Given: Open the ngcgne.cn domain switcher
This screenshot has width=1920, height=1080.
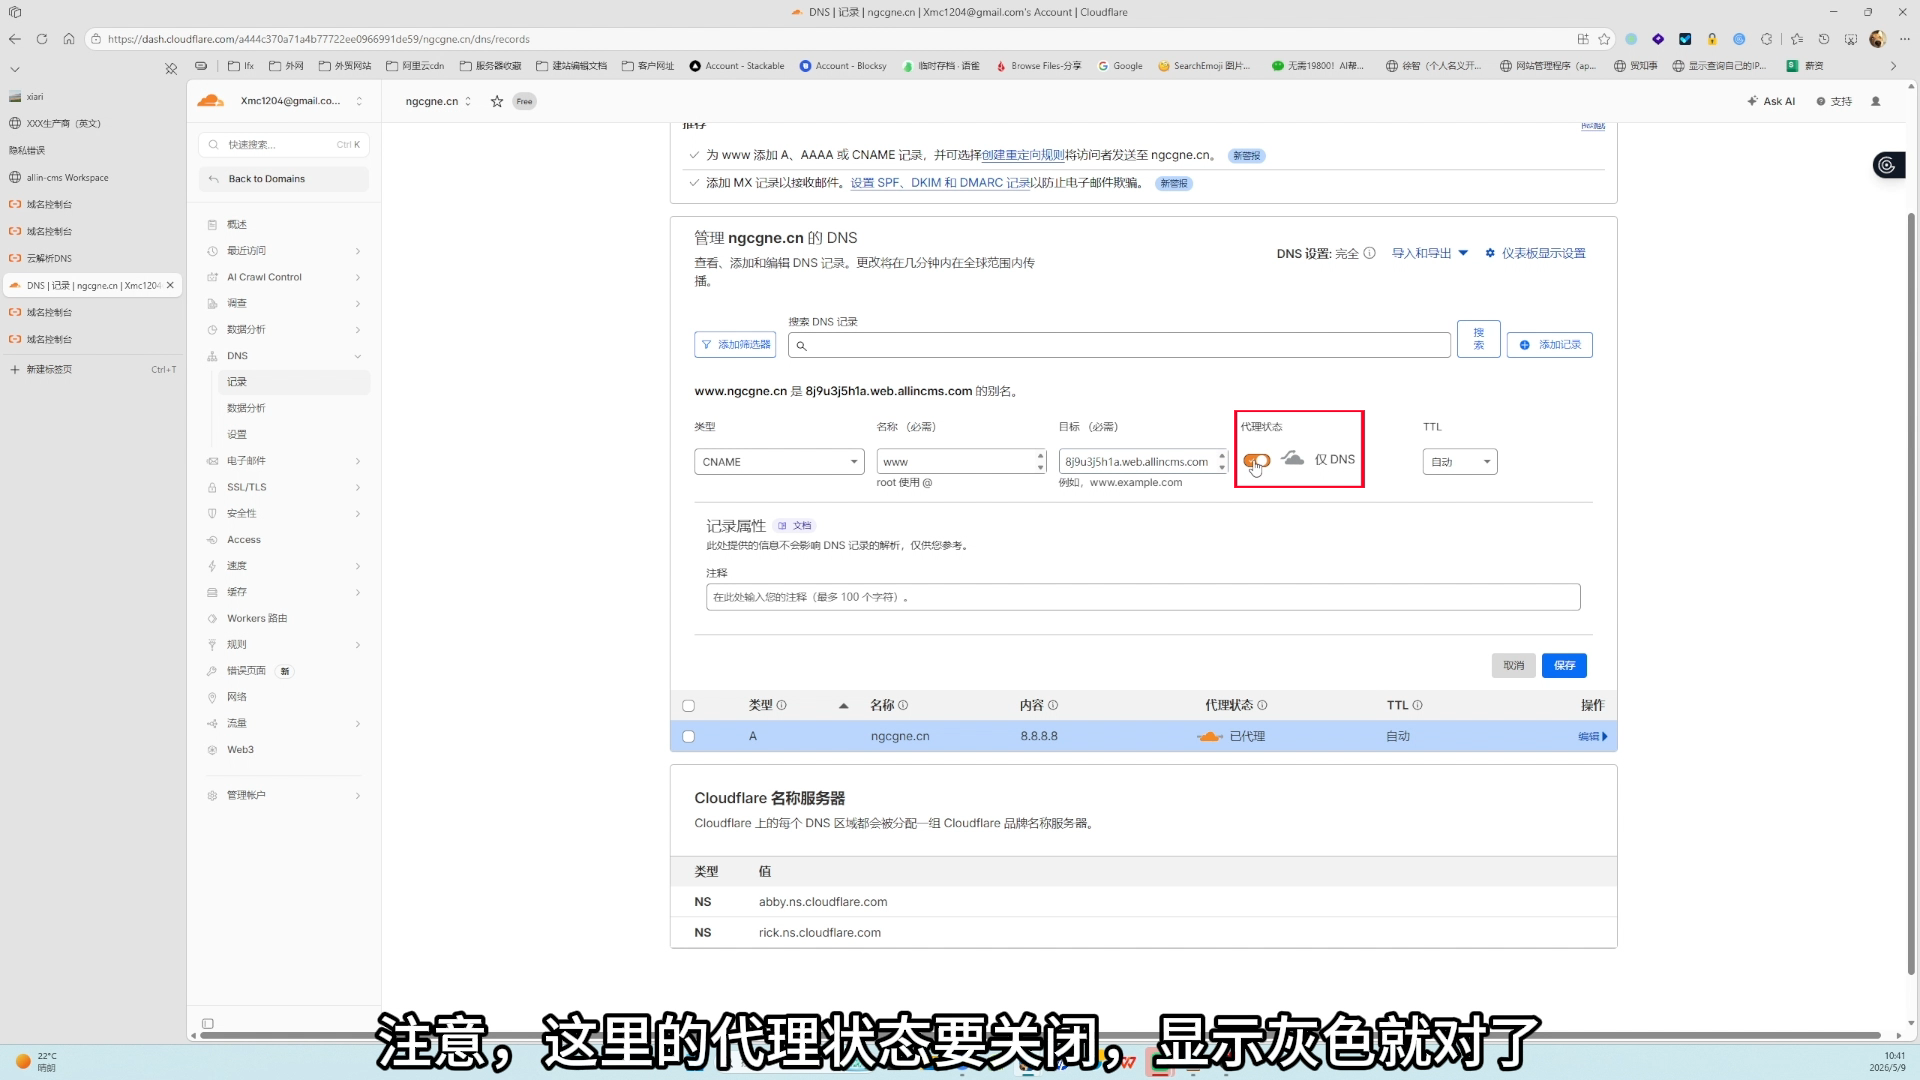Looking at the screenshot, I should point(438,101).
